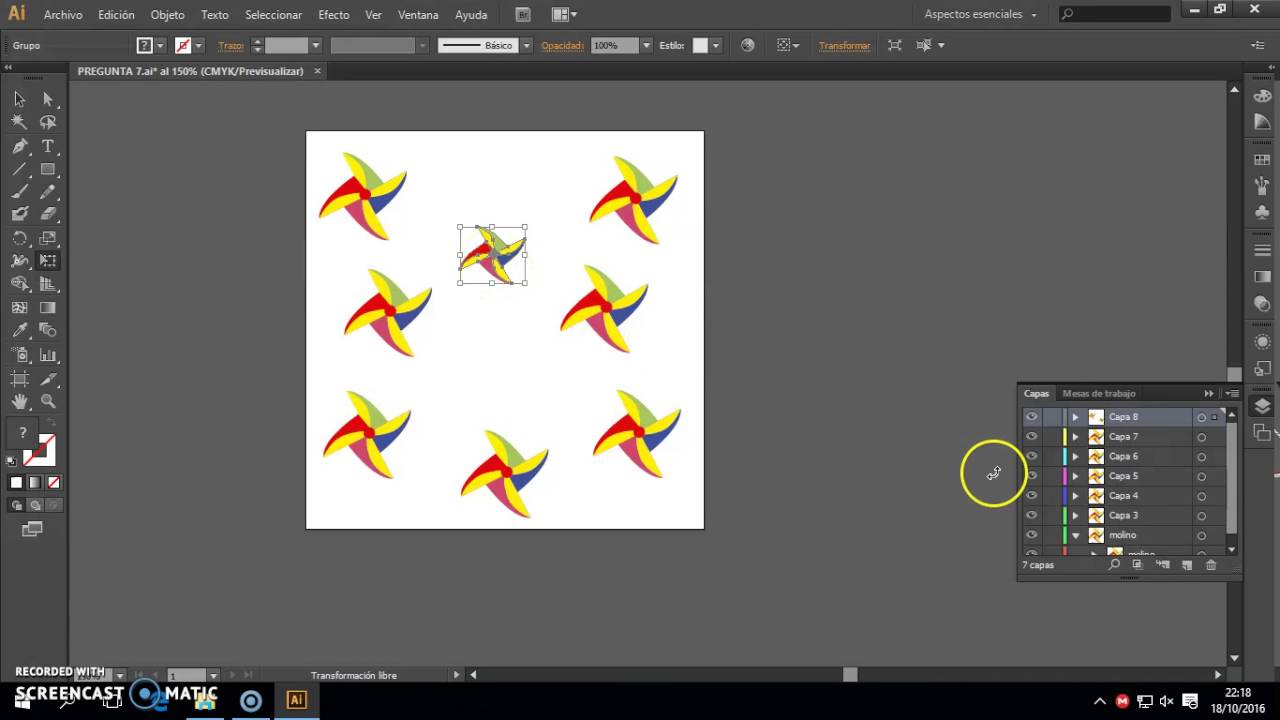Open the Efecto menu

[333, 15]
